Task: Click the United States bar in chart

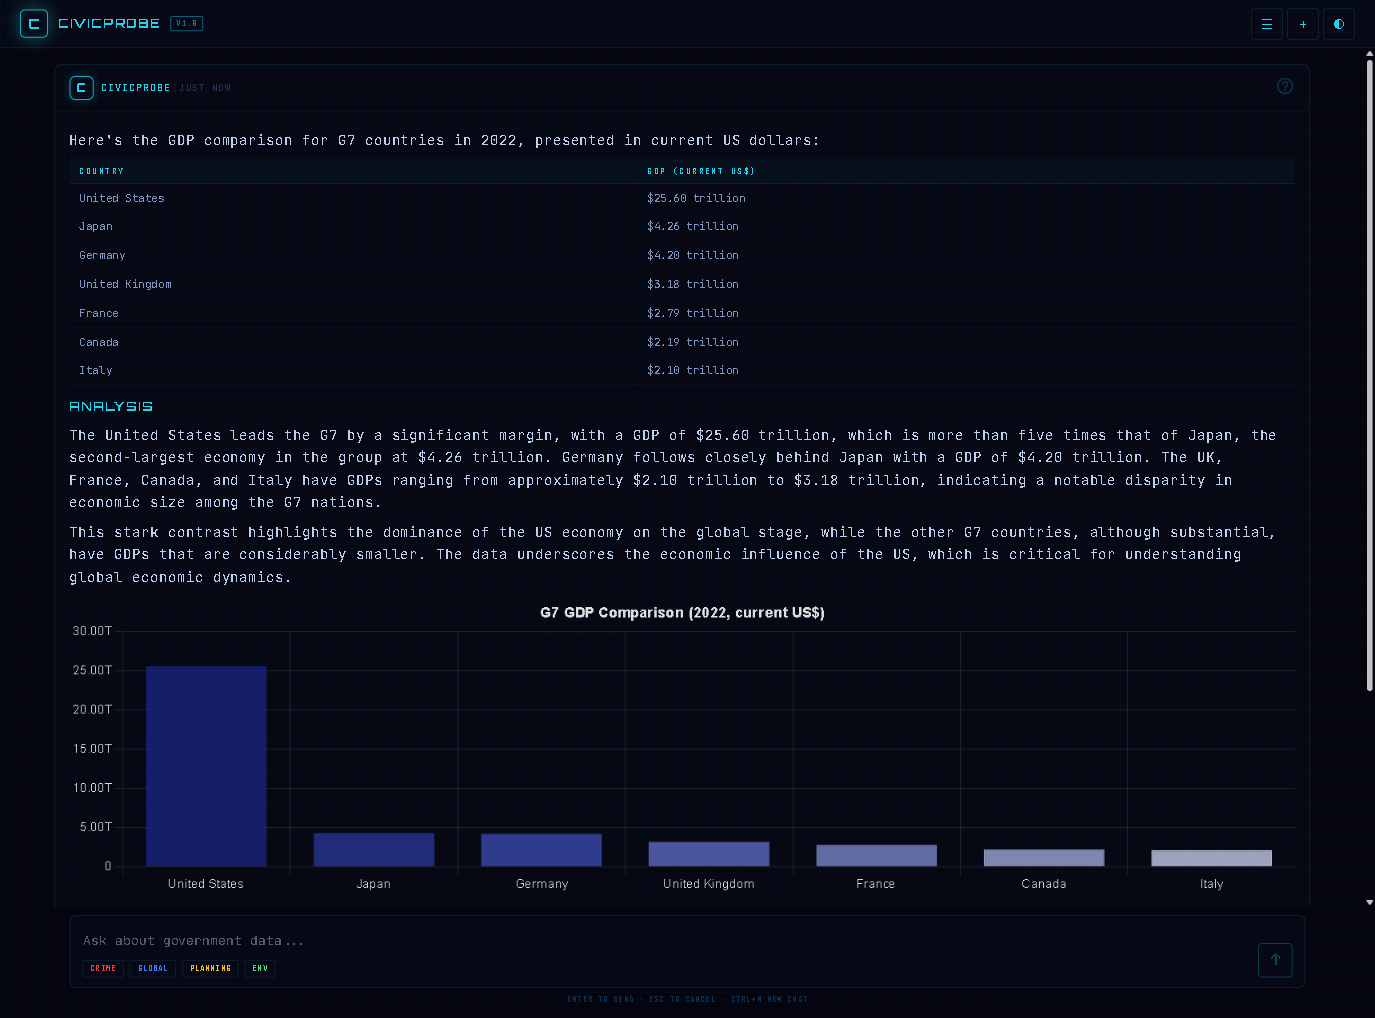Action: 206,766
